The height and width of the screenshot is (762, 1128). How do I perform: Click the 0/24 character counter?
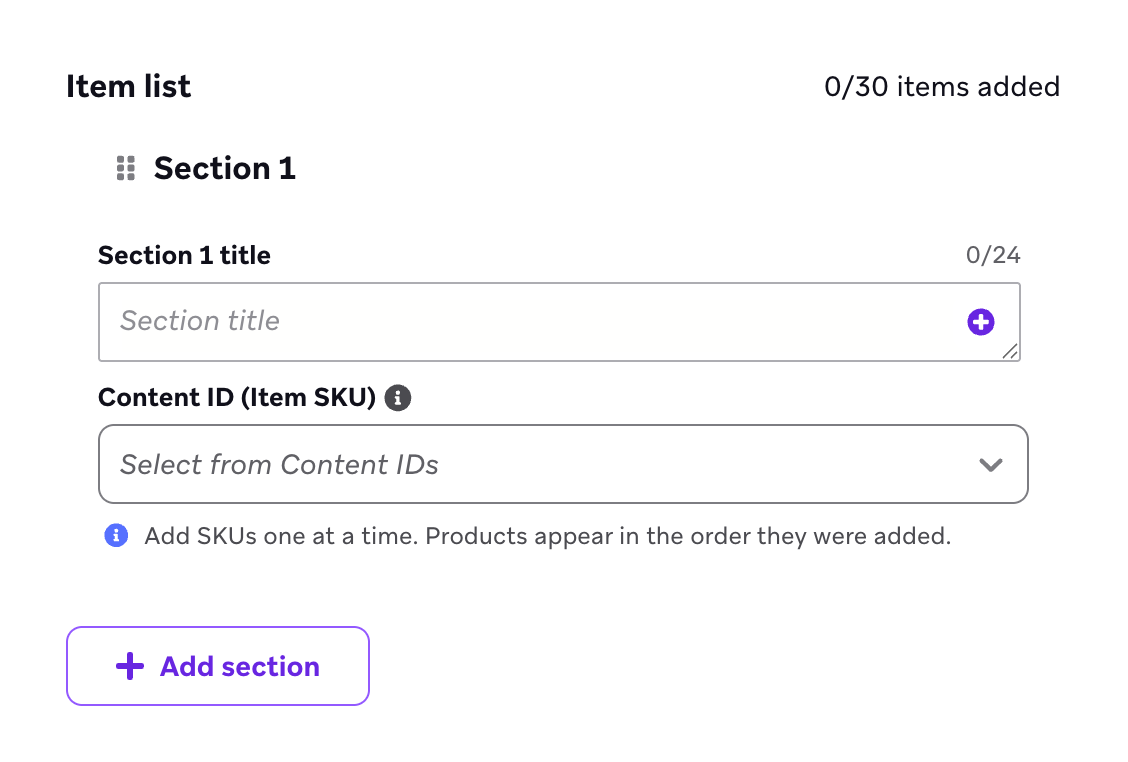(992, 255)
